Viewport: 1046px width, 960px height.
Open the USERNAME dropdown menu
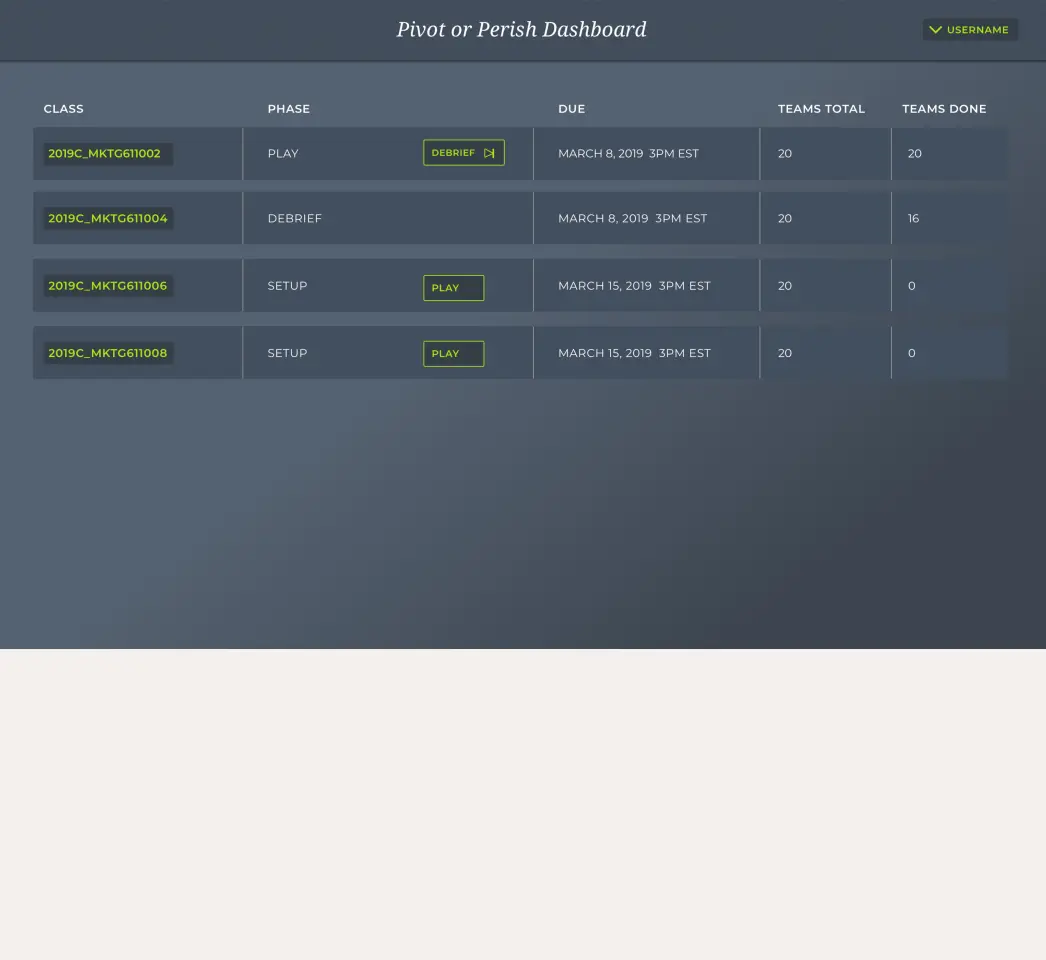pos(969,30)
